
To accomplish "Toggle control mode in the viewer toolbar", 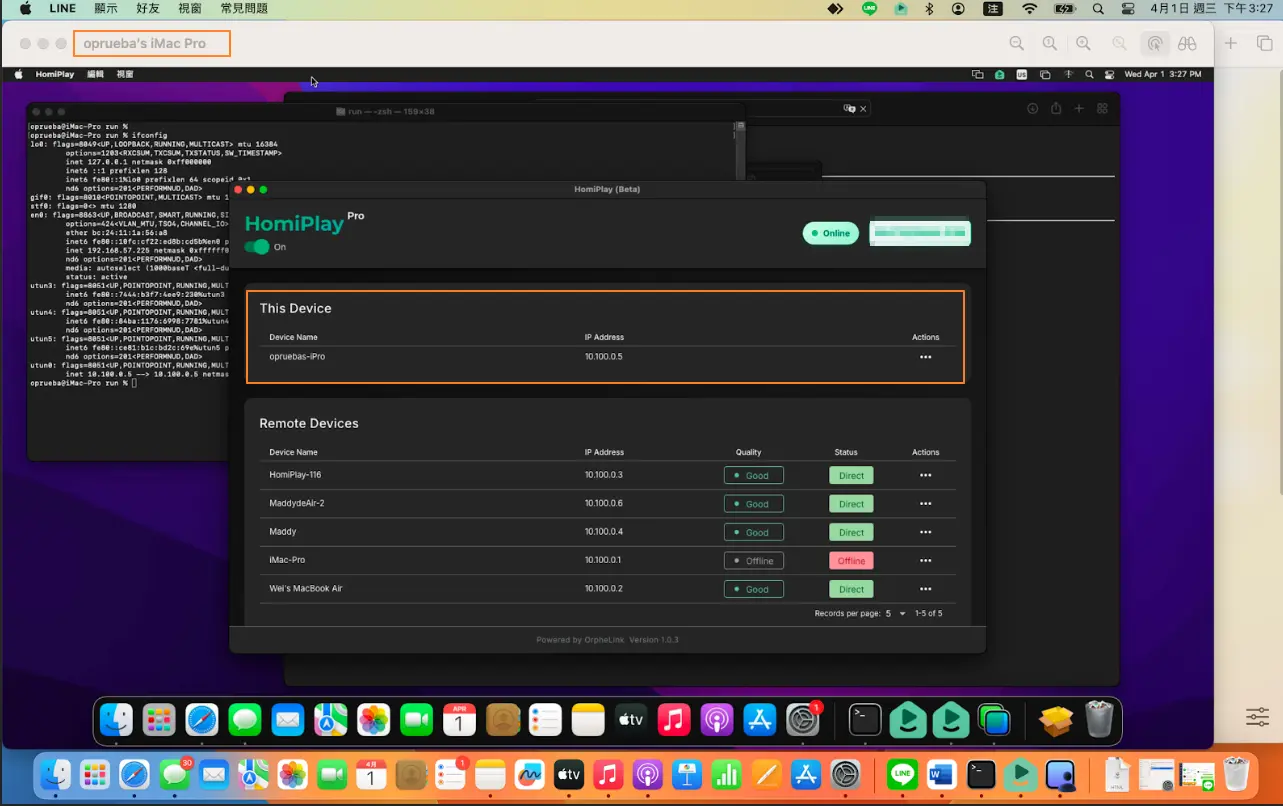I will click(x=1154, y=44).
